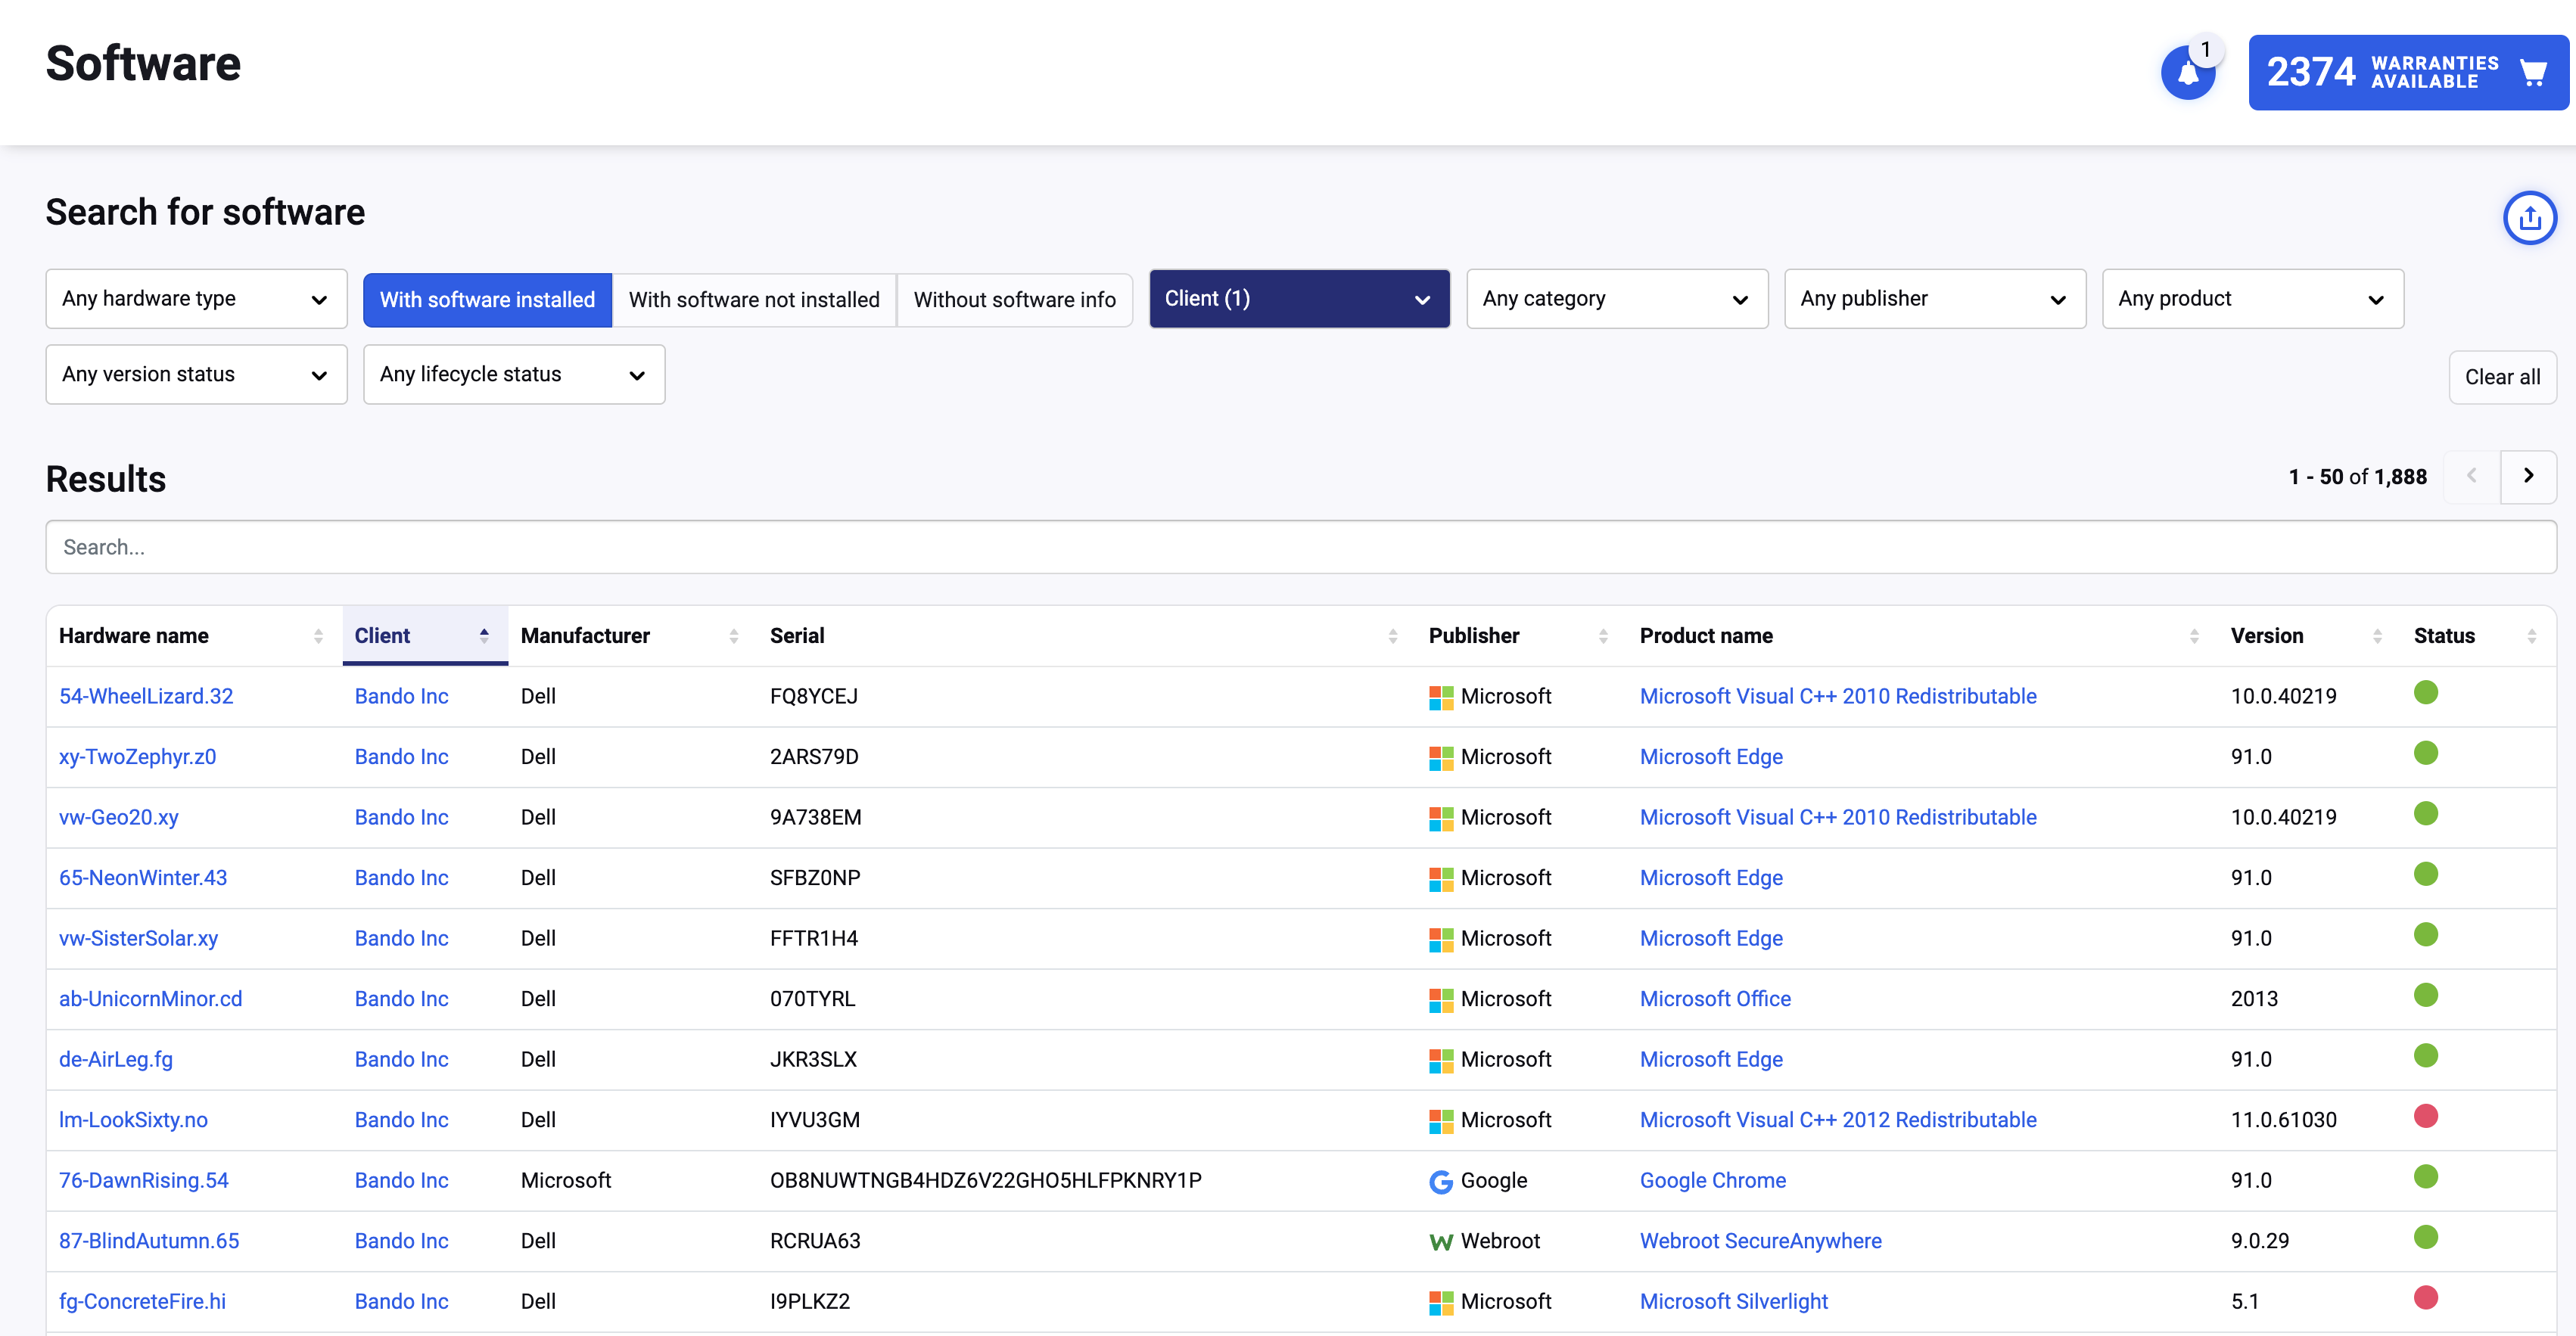Image resolution: width=2576 pixels, height=1336 pixels.
Task: Open the 'Any lifecycle status' dropdown
Action: click(x=514, y=374)
